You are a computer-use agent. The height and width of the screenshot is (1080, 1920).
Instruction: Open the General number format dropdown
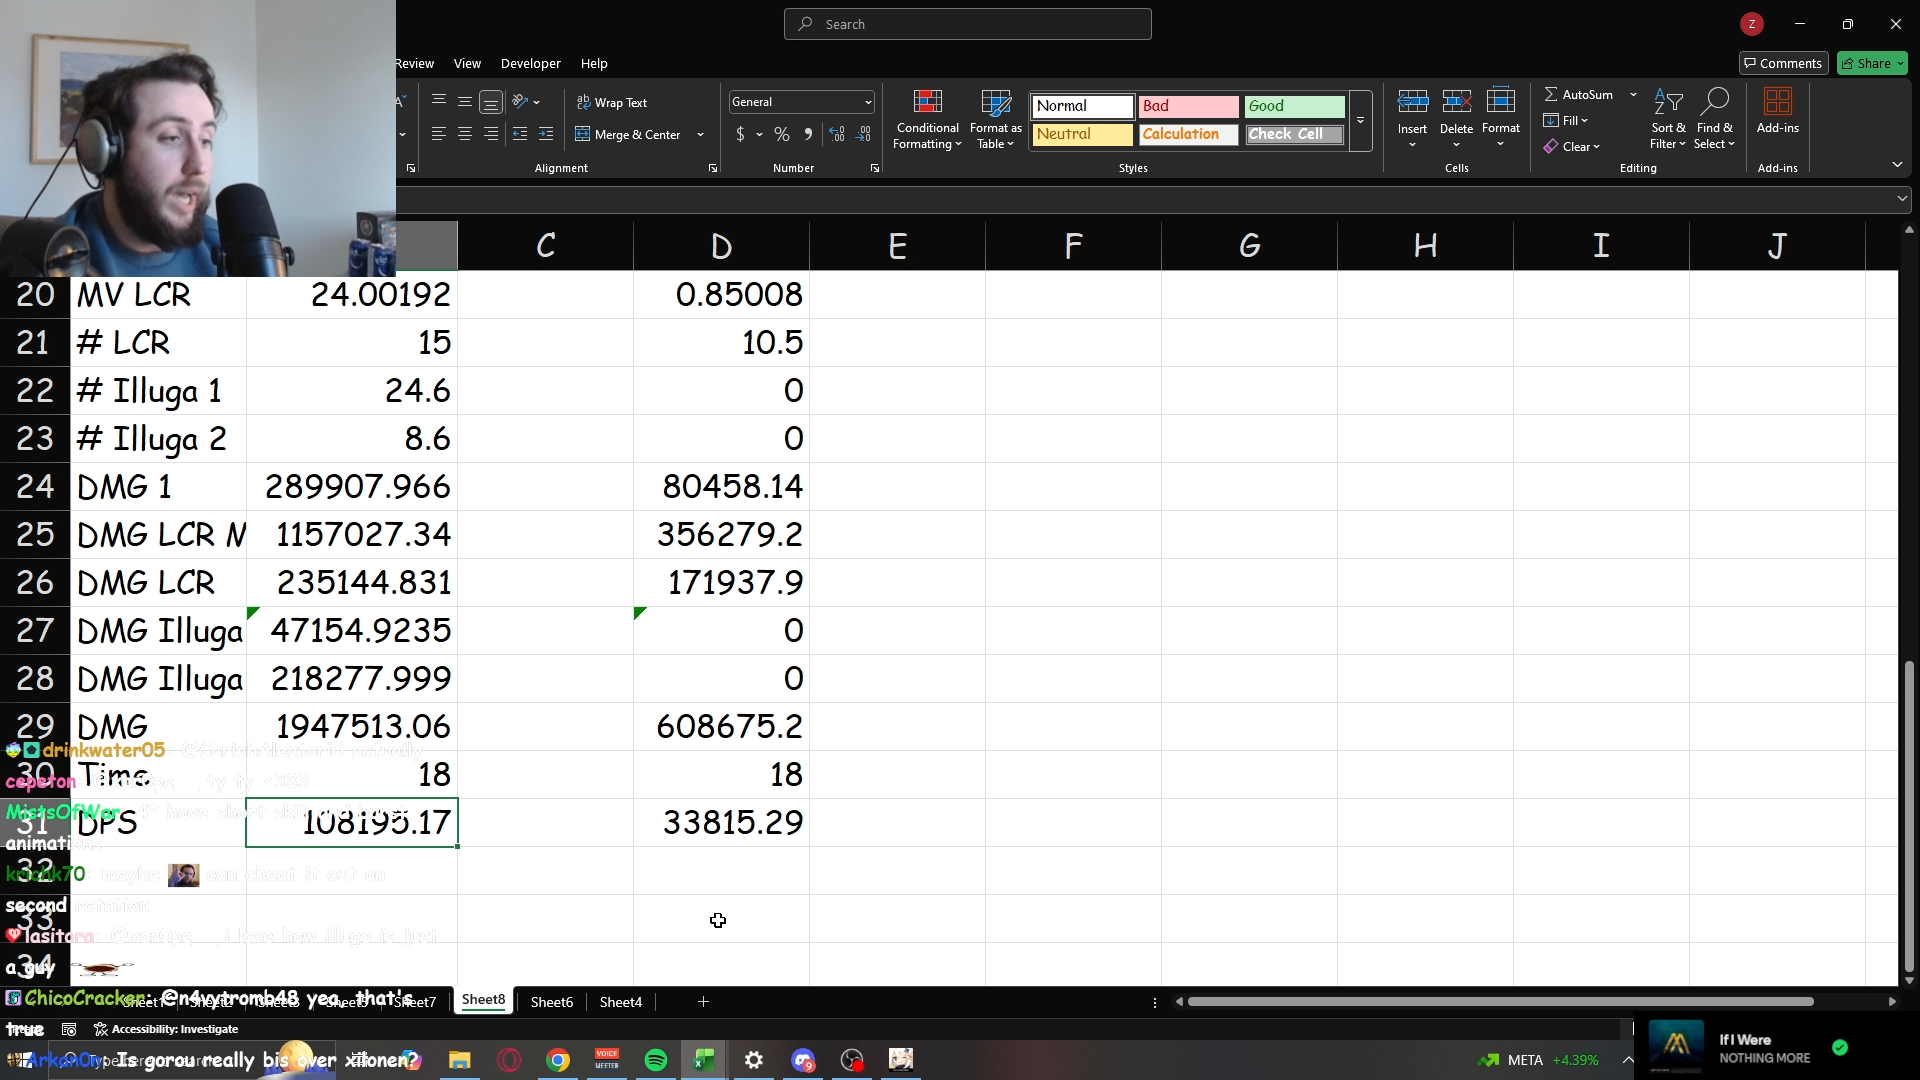867,102
